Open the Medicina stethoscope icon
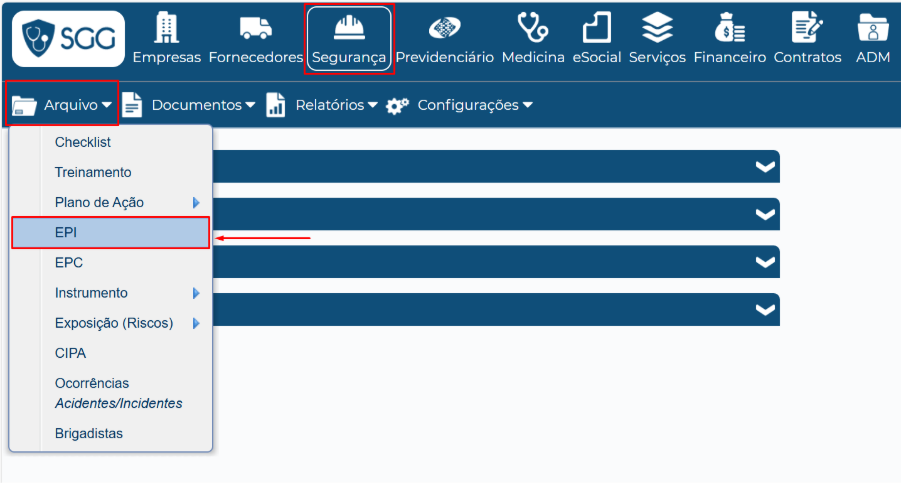 coord(533,28)
